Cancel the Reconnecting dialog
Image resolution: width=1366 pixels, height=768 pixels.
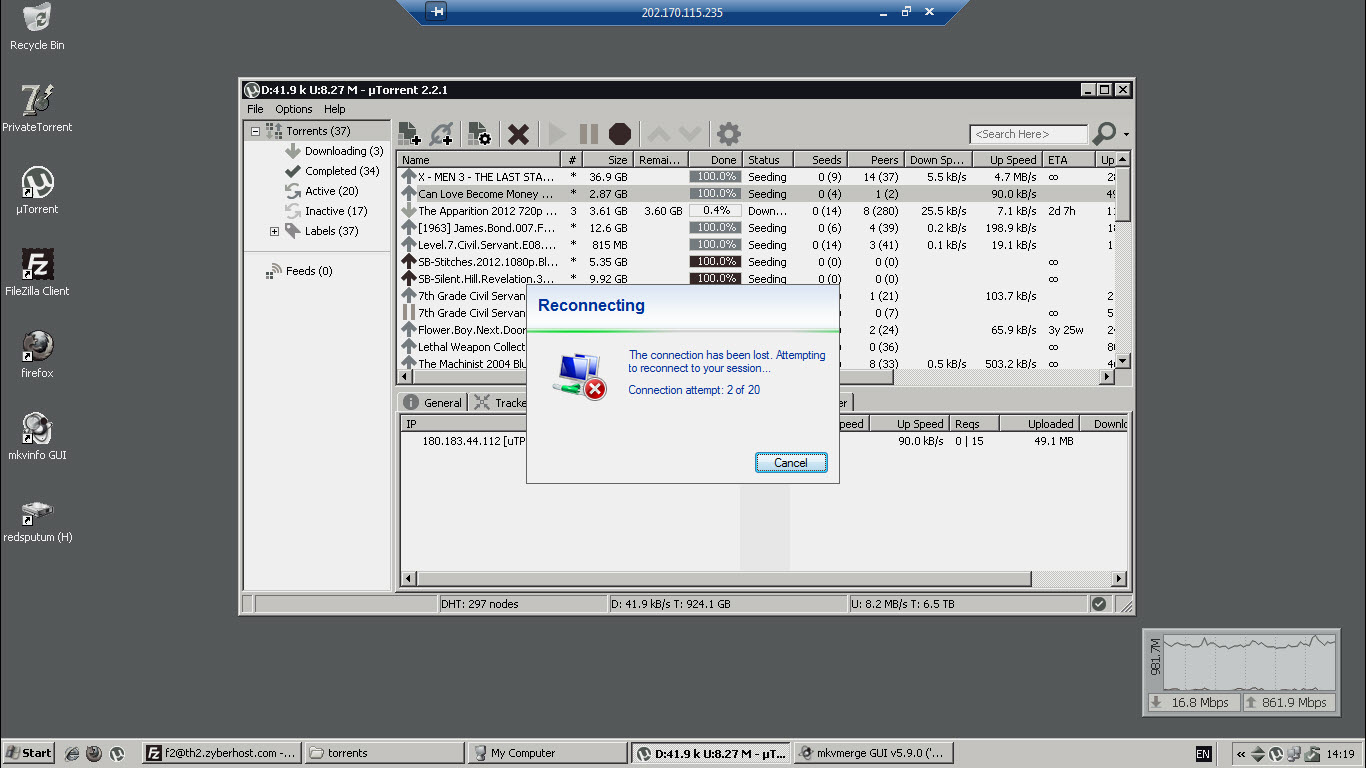click(790, 463)
